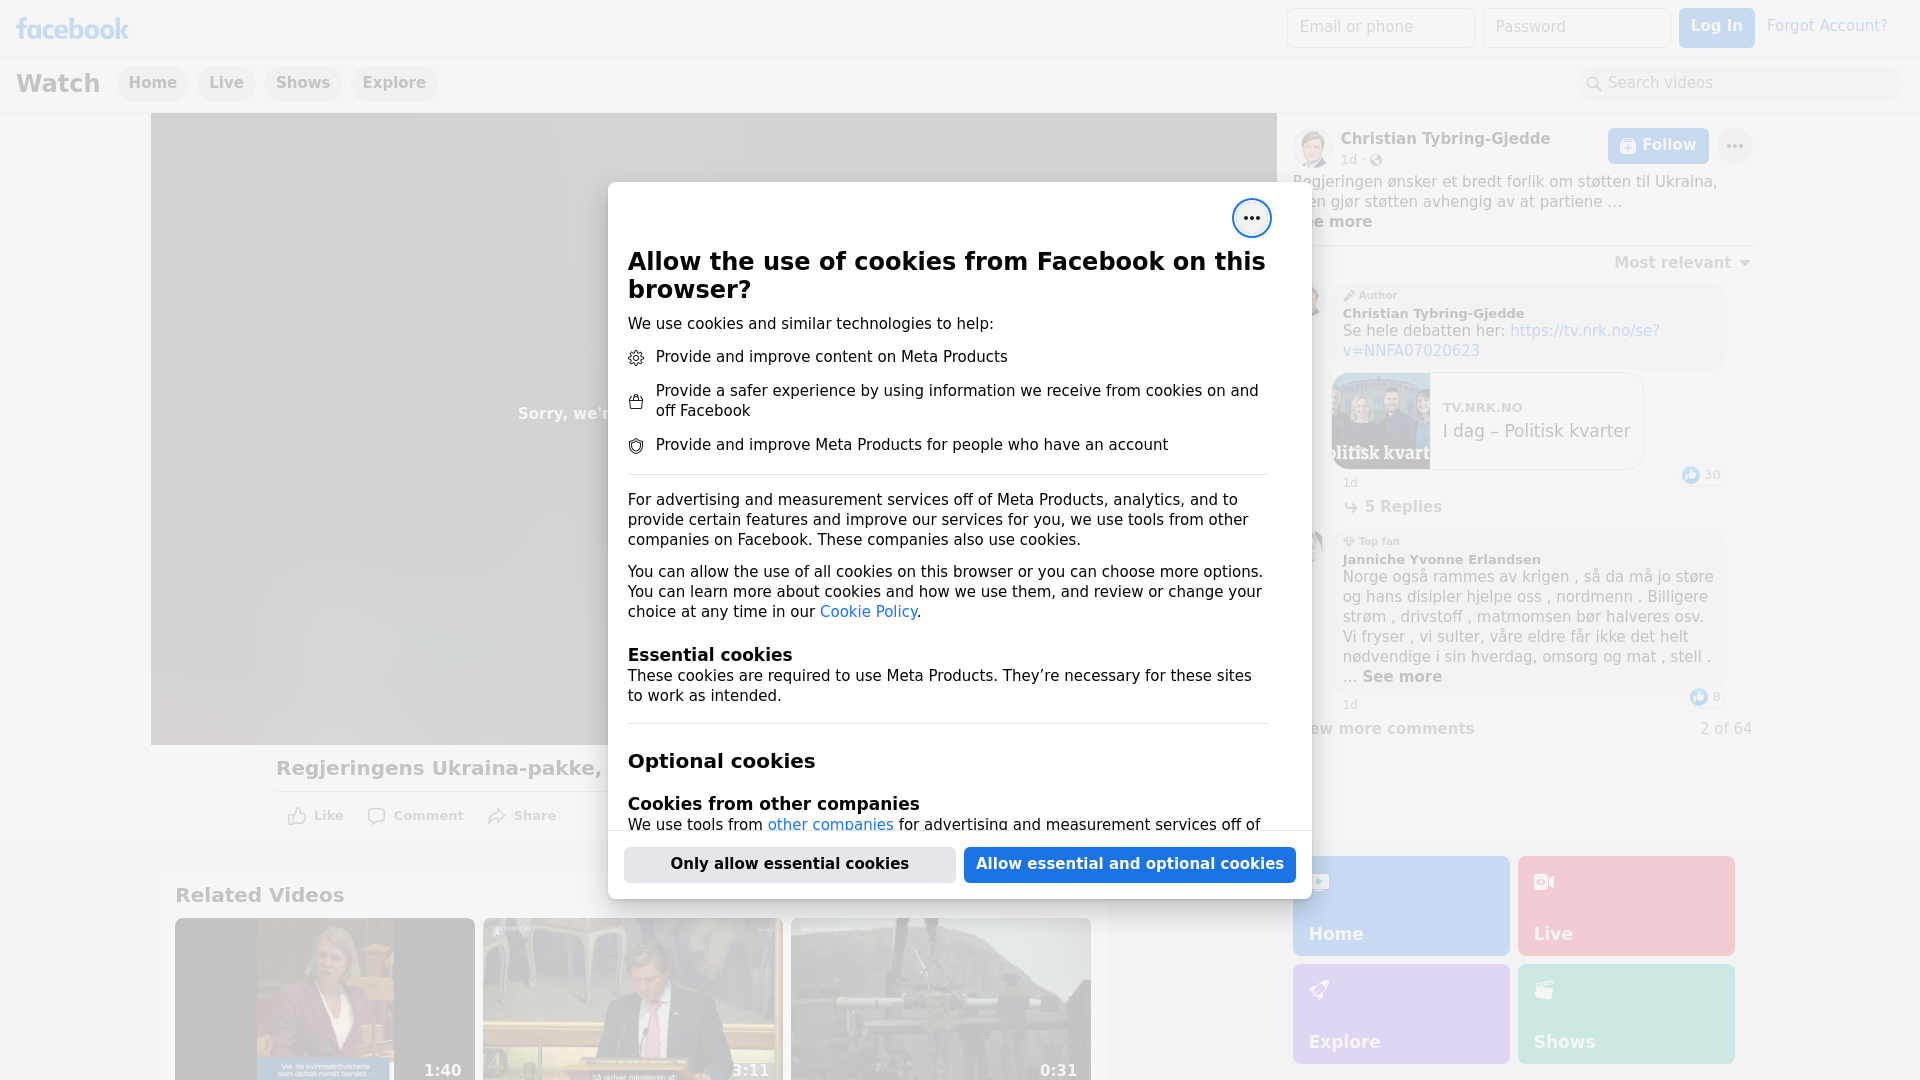Image resolution: width=1920 pixels, height=1080 pixels.
Task: Open the three-dot options in cookie dialog
Action: (x=1251, y=218)
